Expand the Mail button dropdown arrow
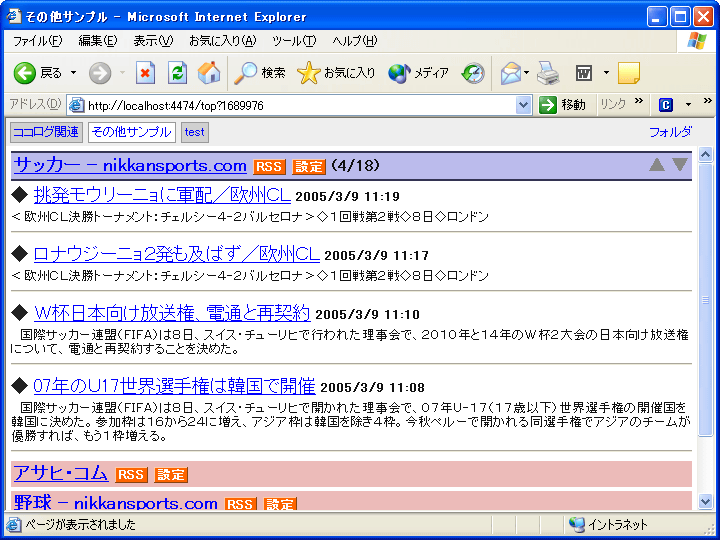 (x=527, y=73)
